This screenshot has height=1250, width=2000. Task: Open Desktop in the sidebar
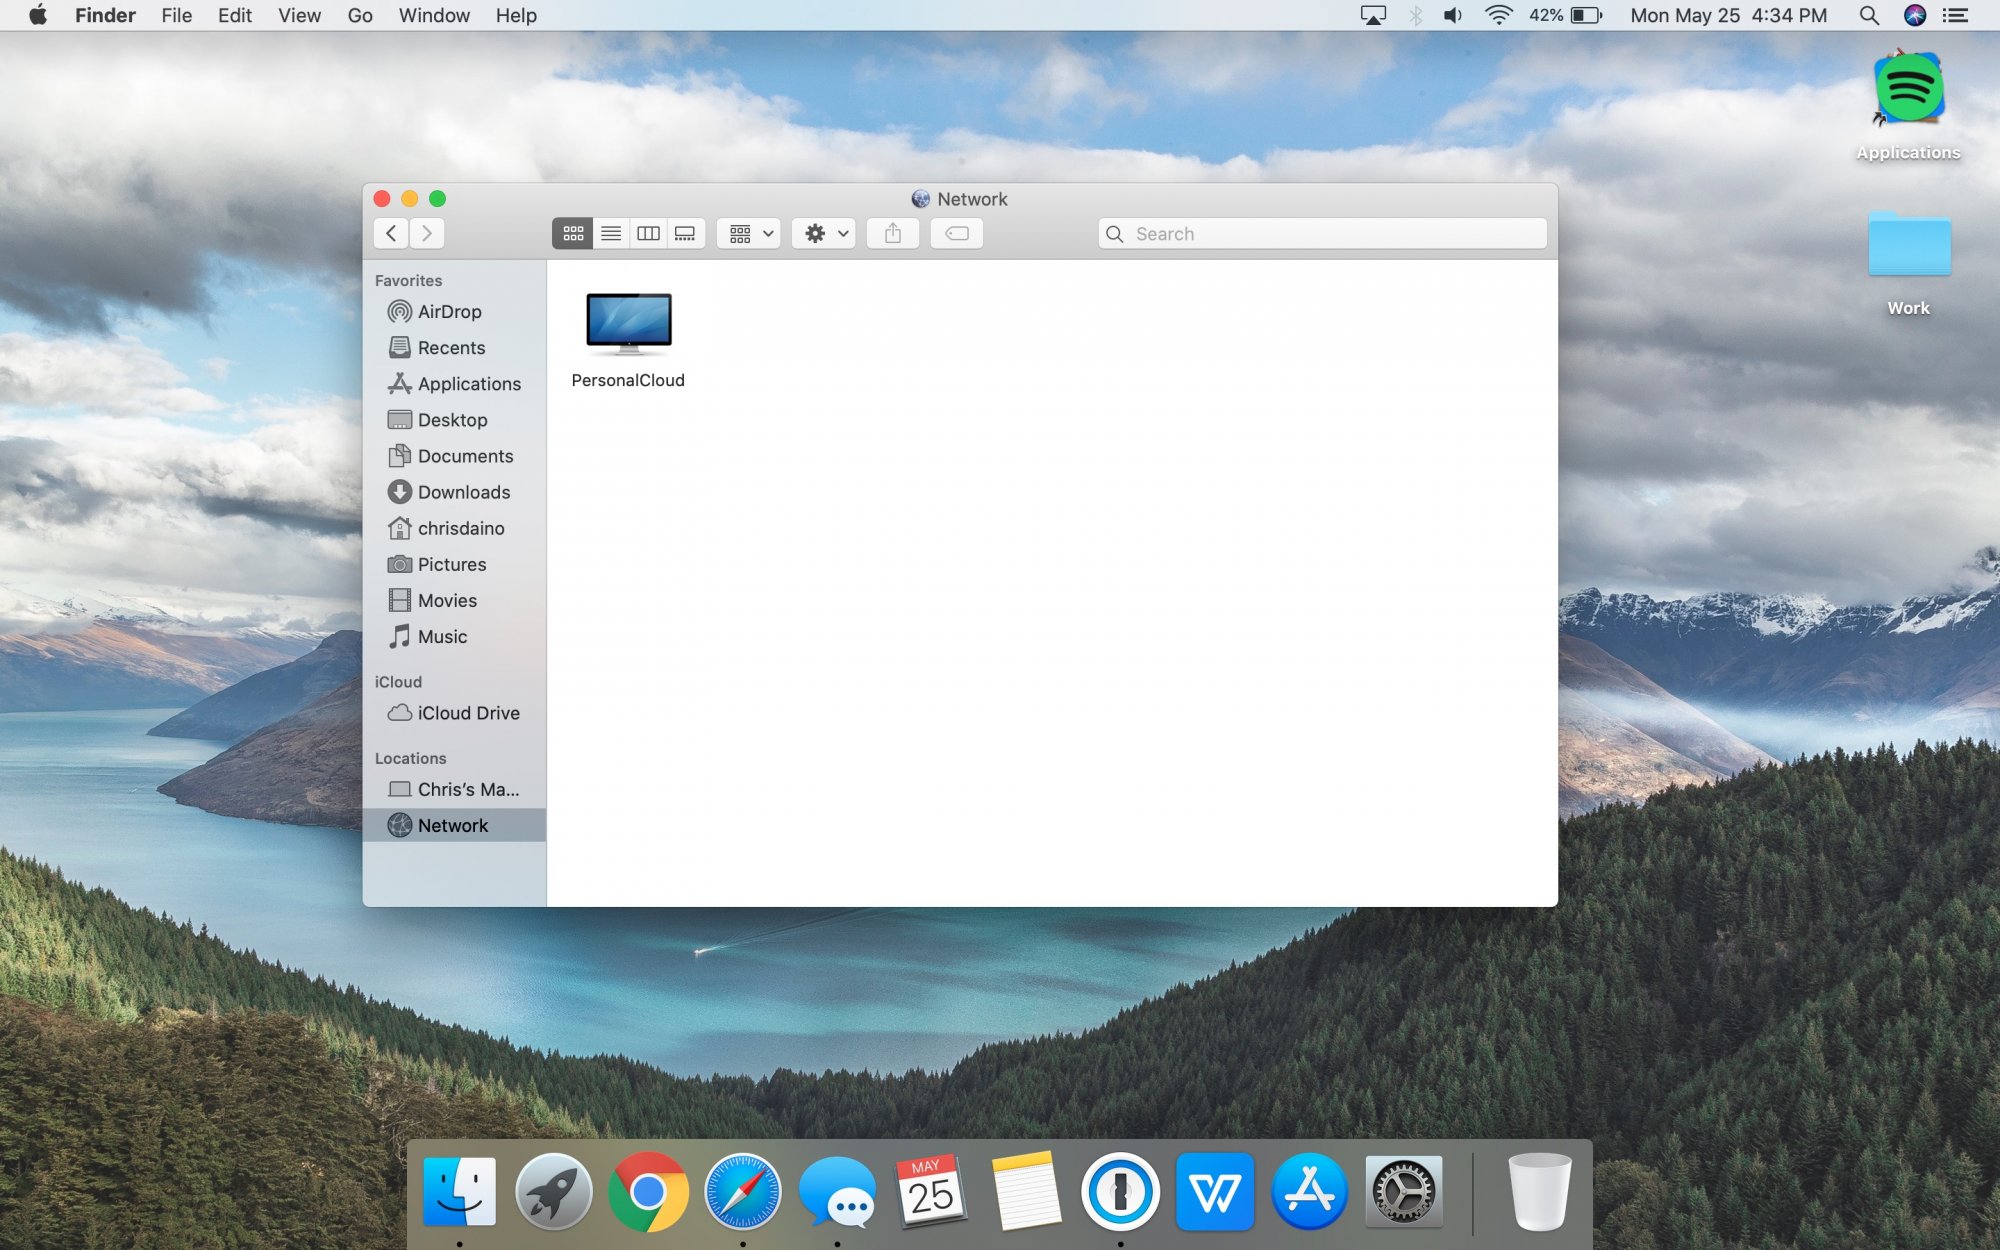point(454,419)
